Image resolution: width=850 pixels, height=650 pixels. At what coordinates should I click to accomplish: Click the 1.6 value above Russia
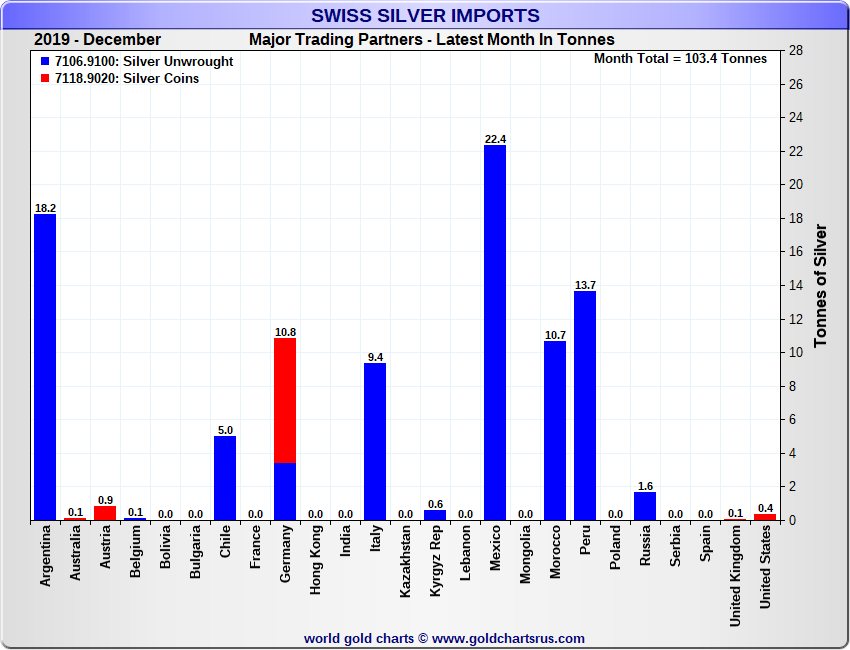[x=645, y=486]
